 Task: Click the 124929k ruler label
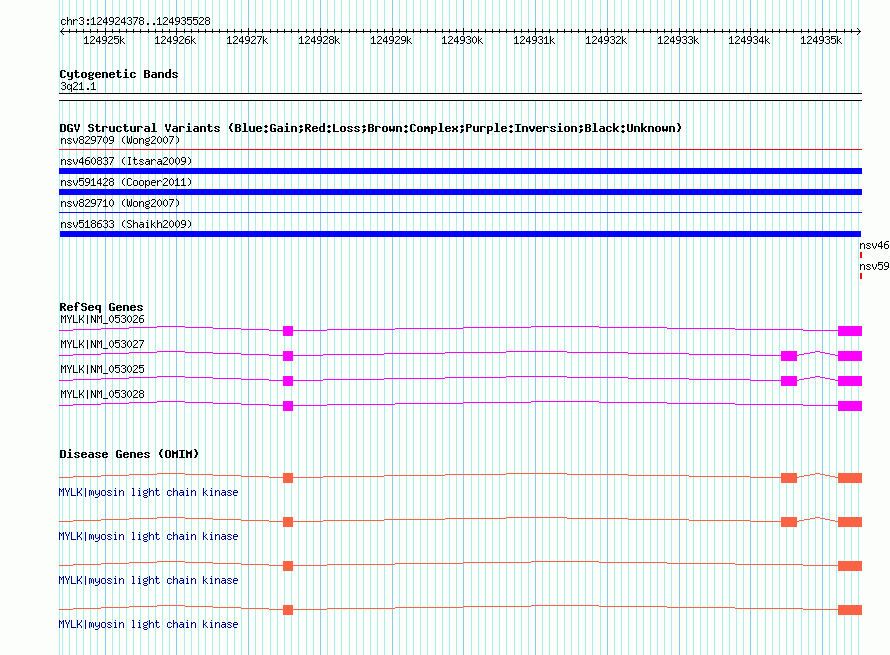(x=391, y=40)
